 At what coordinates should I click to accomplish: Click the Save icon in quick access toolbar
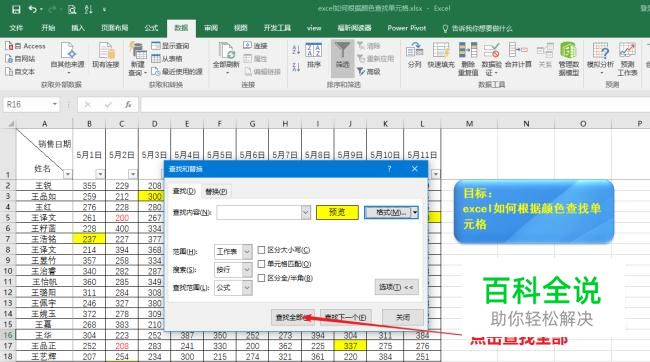[15, 9]
